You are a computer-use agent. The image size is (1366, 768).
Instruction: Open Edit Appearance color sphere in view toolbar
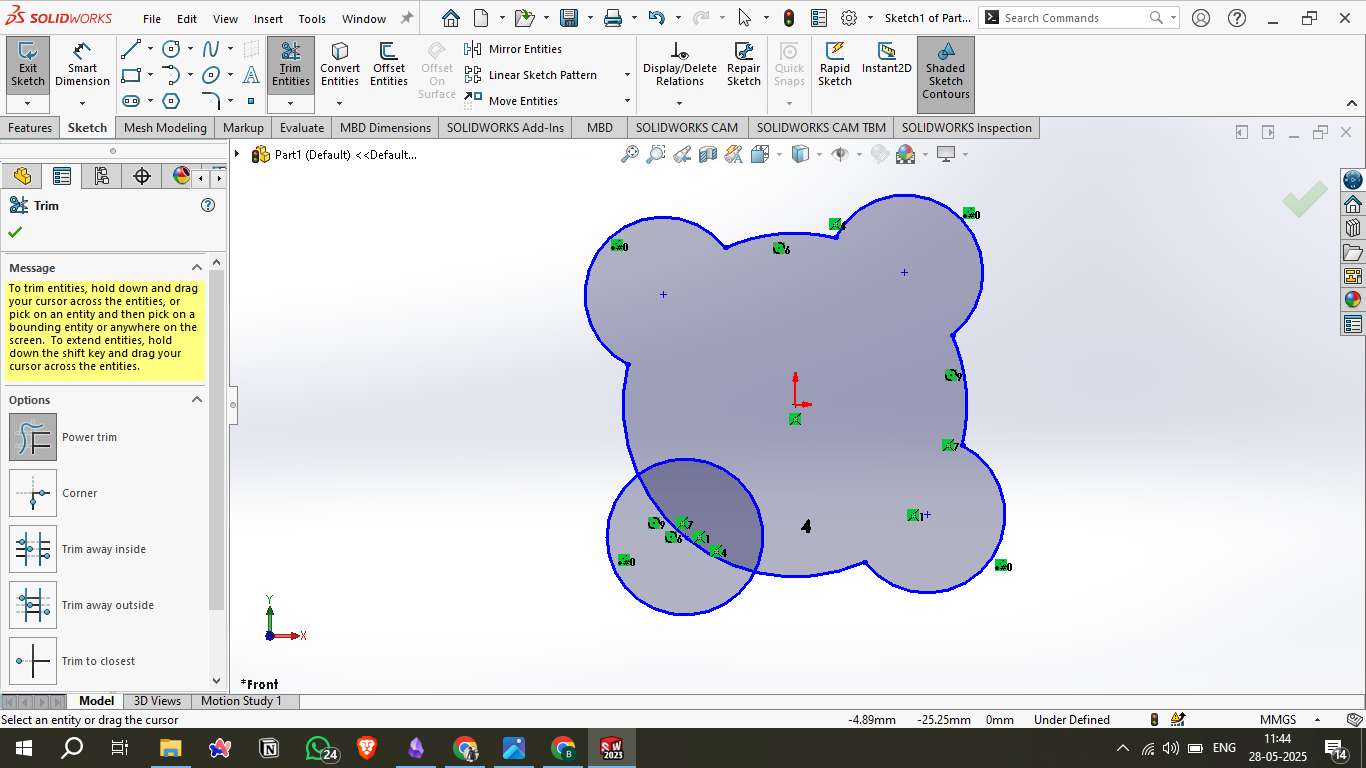tap(906, 154)
